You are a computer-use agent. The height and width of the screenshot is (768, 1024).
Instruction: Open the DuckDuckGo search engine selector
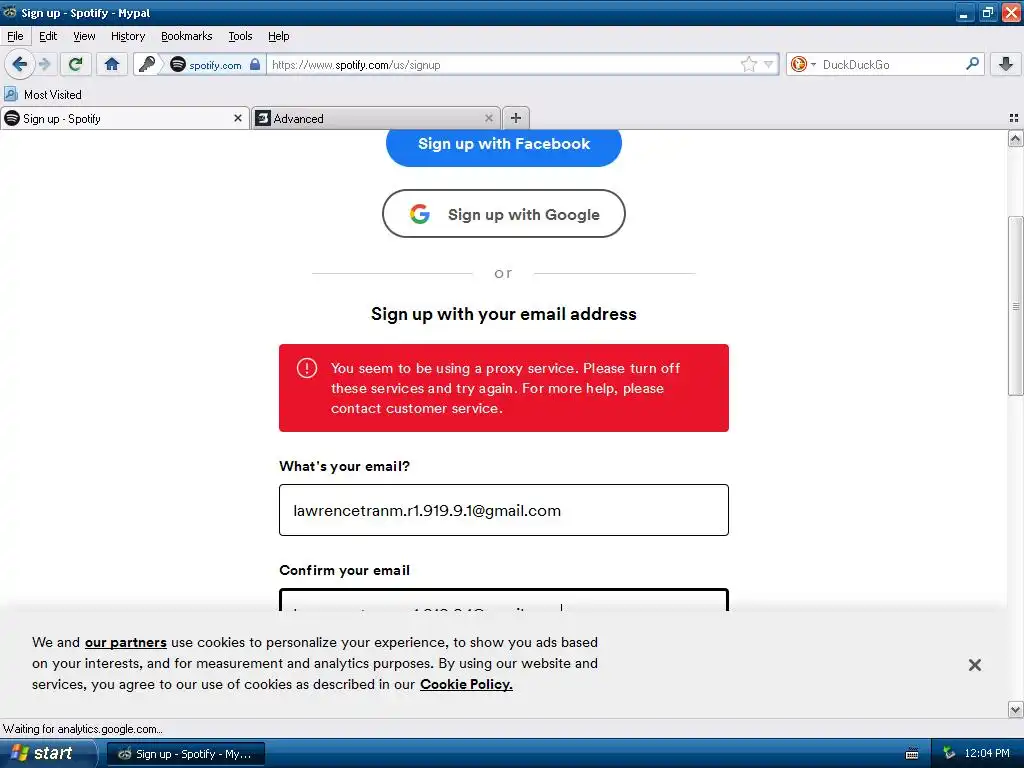[x=803, y=64]
